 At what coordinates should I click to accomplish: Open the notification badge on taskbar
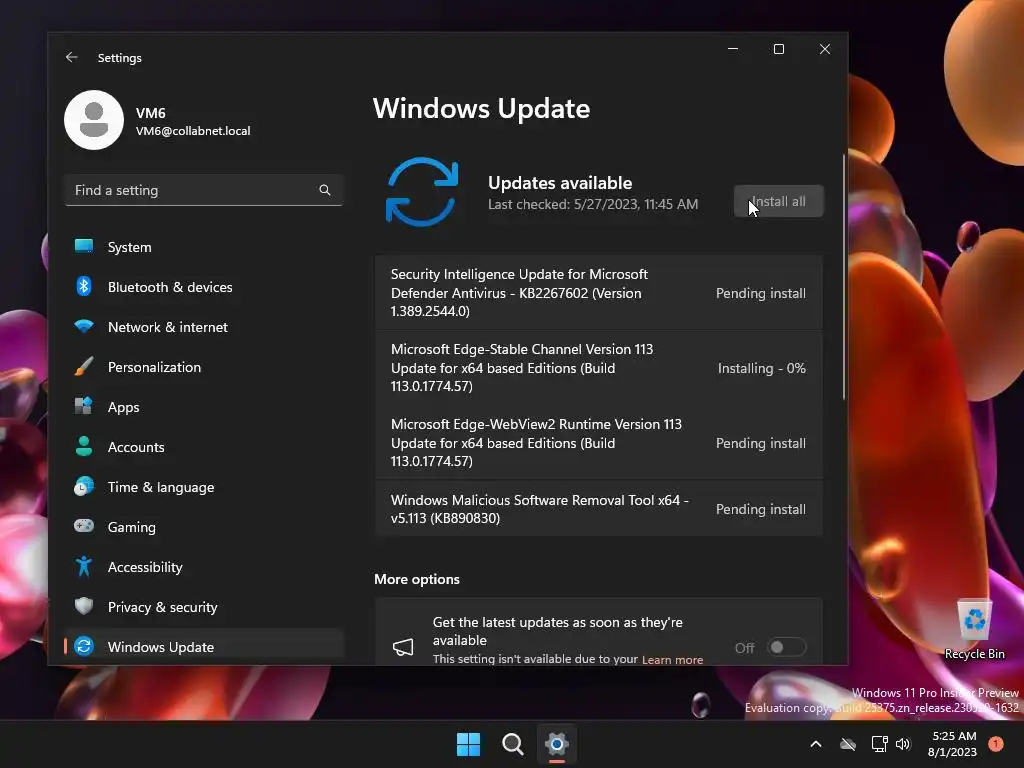[x=996, y=743]
